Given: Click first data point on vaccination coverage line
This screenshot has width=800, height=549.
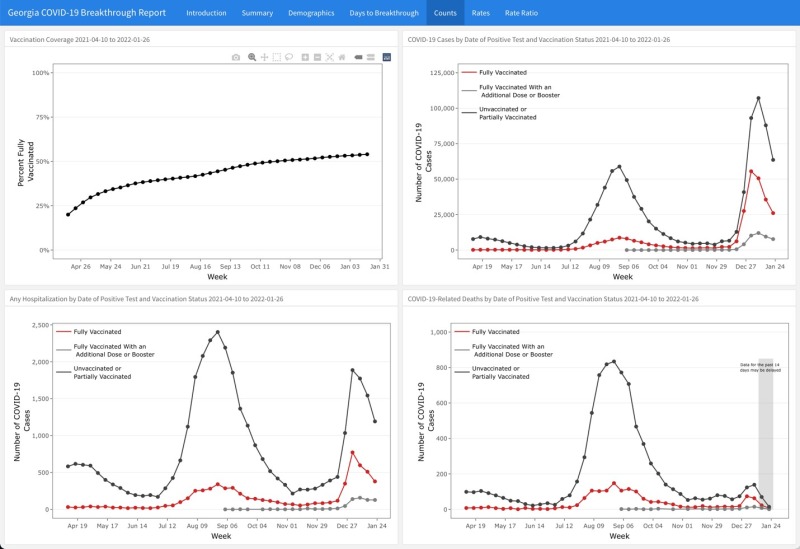Looking at the screenshot, I should 68,214.
